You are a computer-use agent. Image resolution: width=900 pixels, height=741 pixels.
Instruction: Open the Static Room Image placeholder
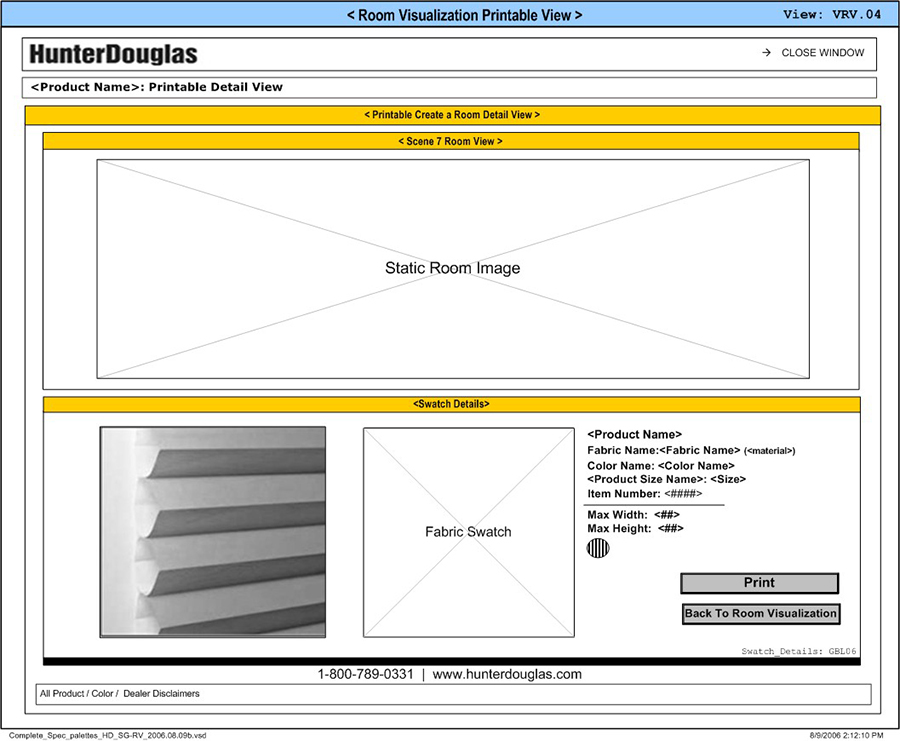[x=453, y=269]
